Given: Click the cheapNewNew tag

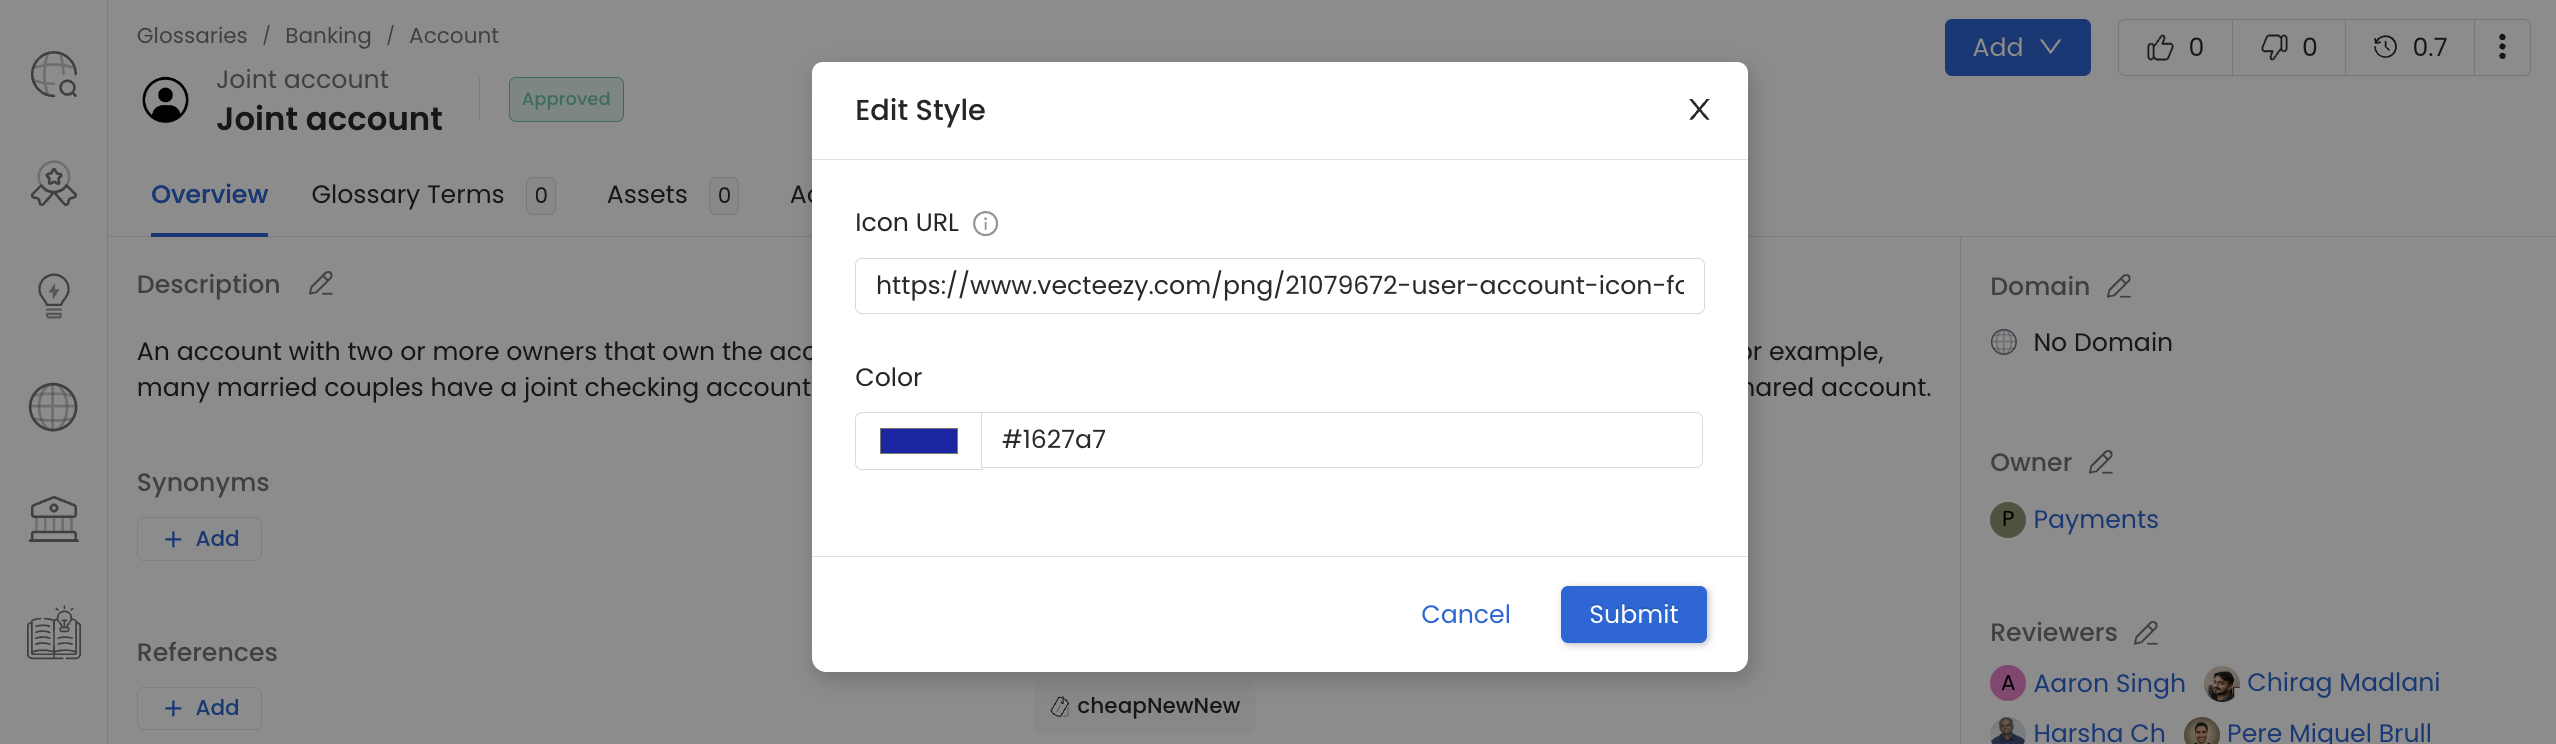Looking at the screenshot, I should (1145, 706).
